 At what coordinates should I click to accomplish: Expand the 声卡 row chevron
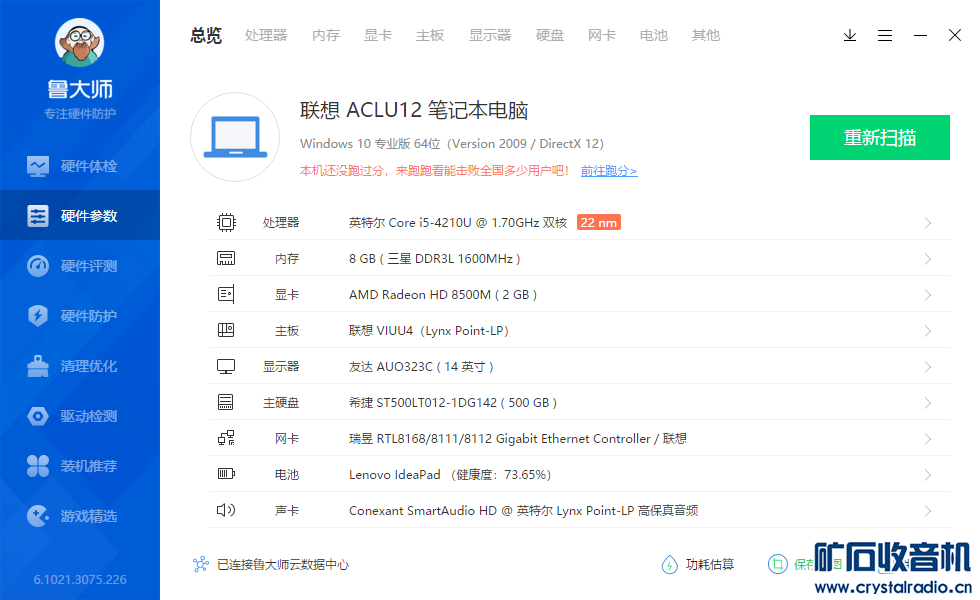coord(928,511)
